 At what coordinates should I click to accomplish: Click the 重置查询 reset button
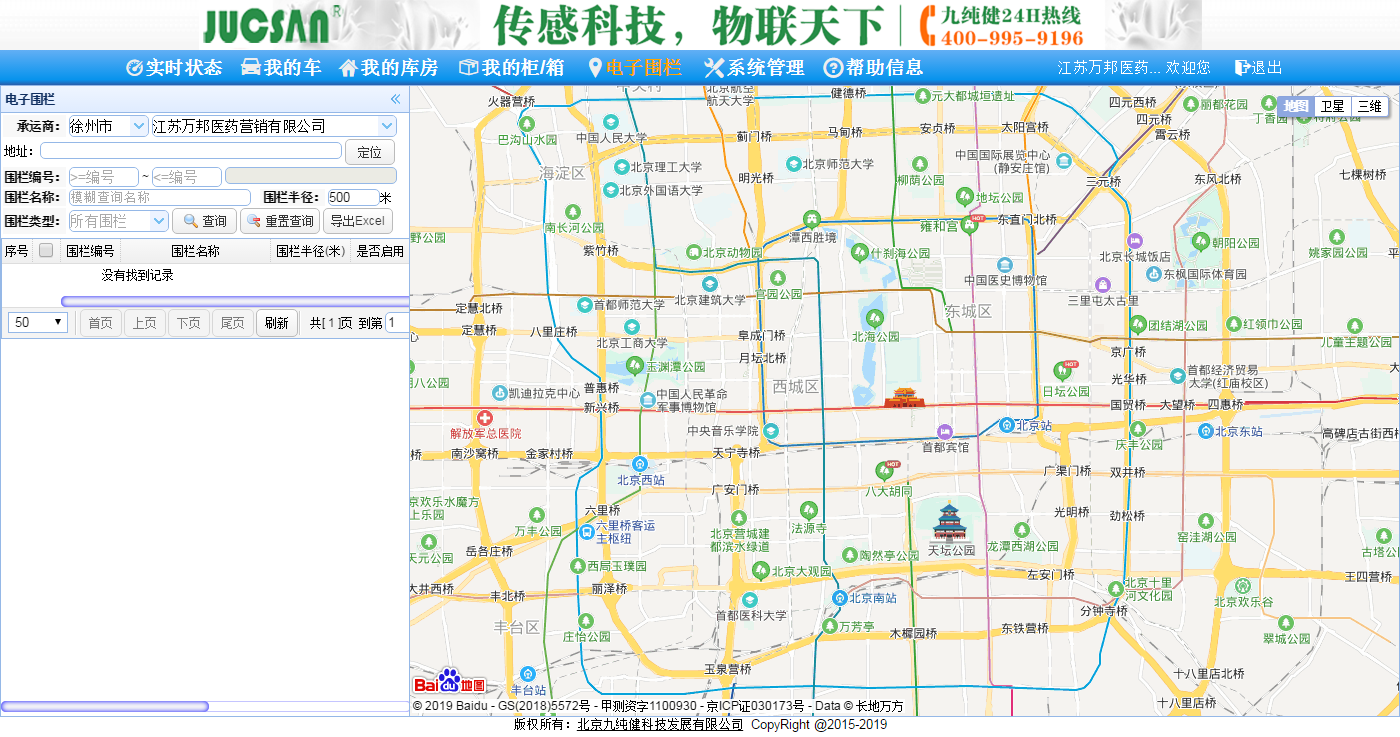click(x=280, y=221)
